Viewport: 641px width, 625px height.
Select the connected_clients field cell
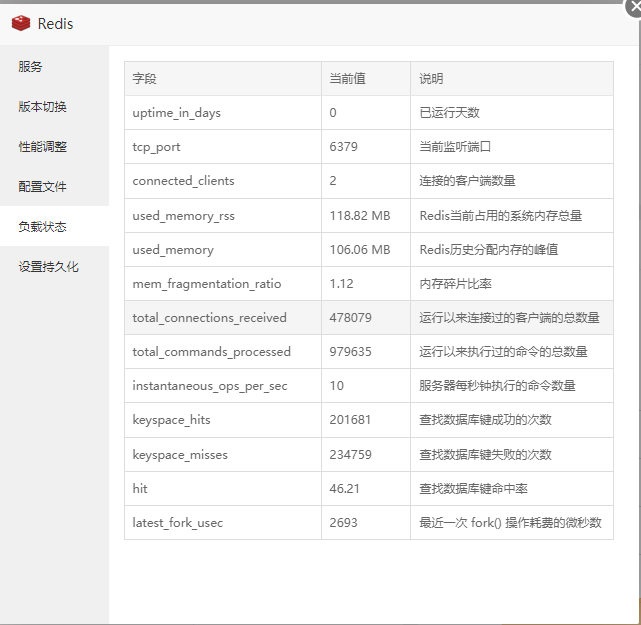pos(223,181)
